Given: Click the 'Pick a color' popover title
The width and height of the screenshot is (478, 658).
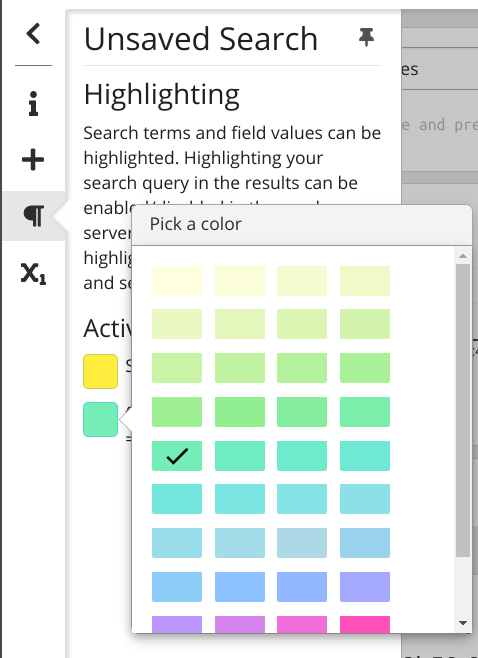Looking at the screenshot, I should (x=196, y=224).
